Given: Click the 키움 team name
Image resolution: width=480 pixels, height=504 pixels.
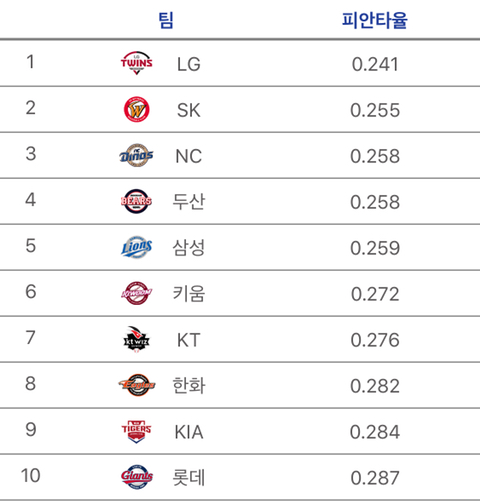Looking at the screenshot, I should tap(189, 293).
